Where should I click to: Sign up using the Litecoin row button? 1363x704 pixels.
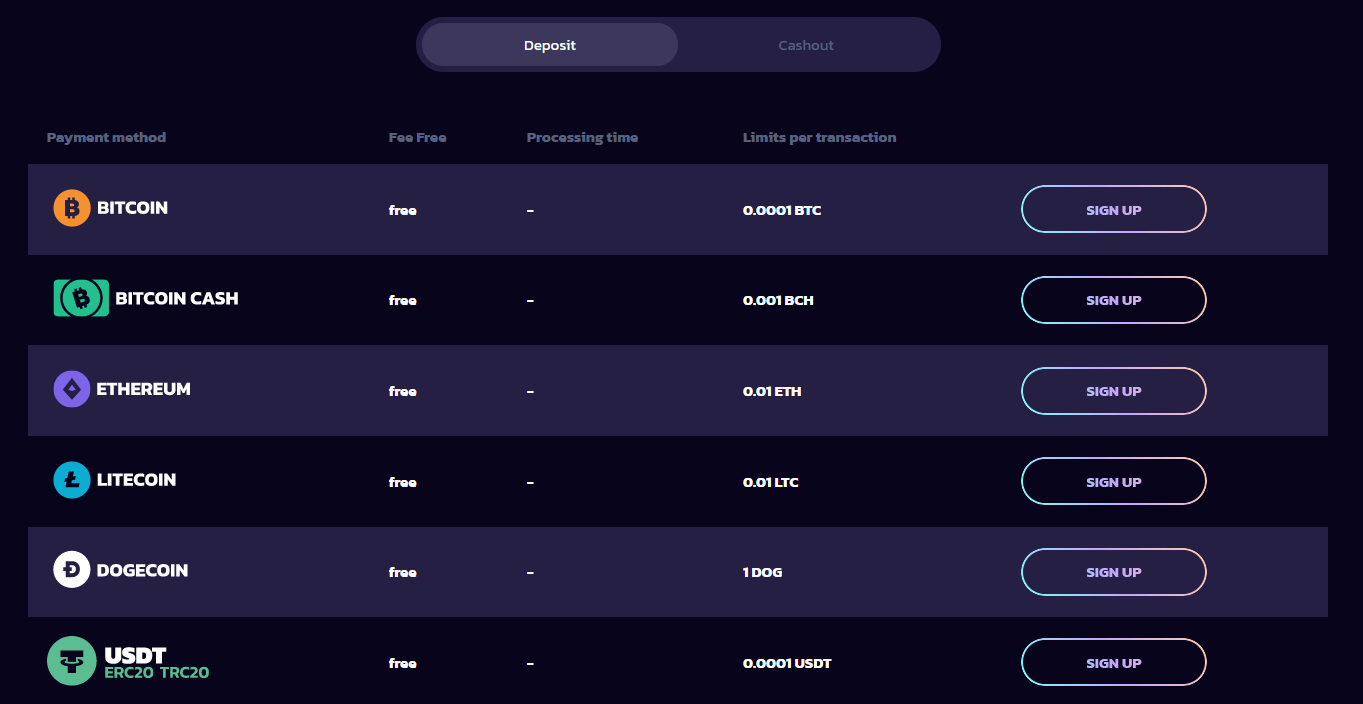[1113, 482]
